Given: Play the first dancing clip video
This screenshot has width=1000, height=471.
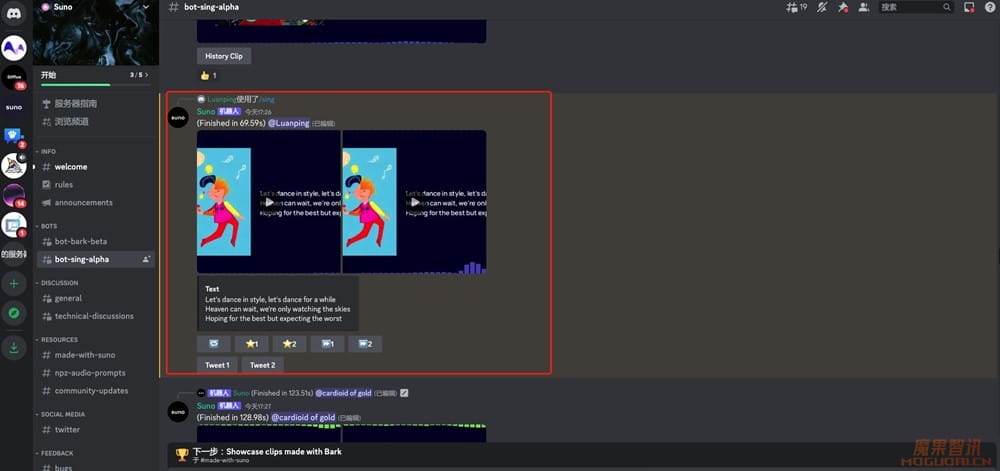Looking at the screenshot, I should click(269, 202).
